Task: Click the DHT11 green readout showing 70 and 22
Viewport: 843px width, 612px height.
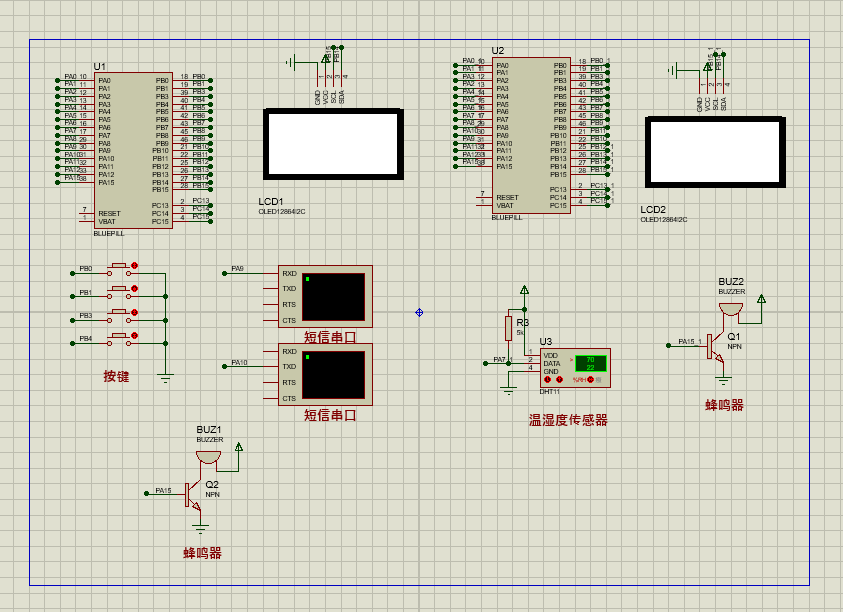Action: click(x=591, y=364)
